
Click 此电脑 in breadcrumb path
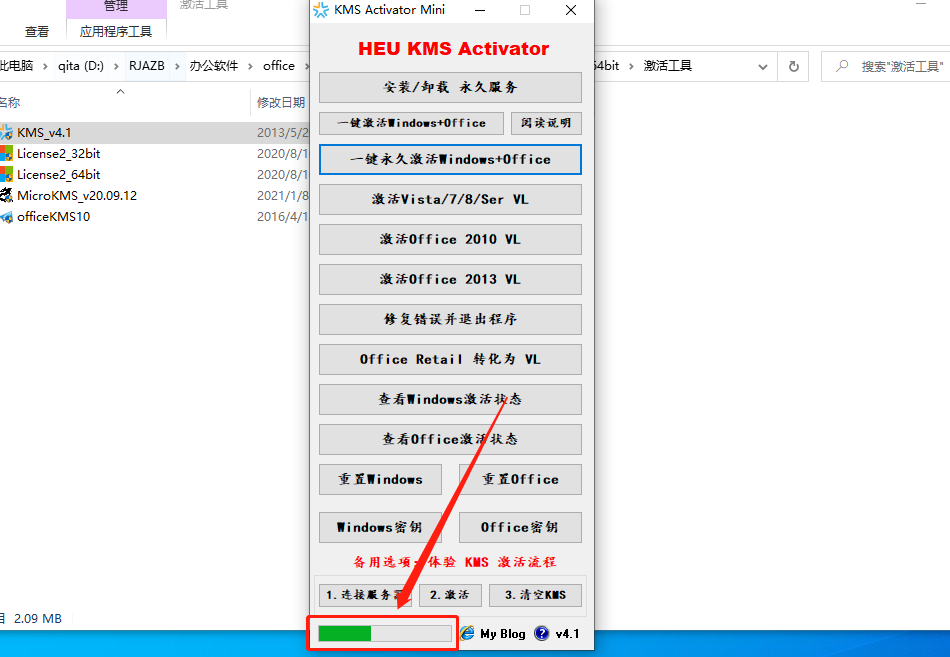(17, 65)
